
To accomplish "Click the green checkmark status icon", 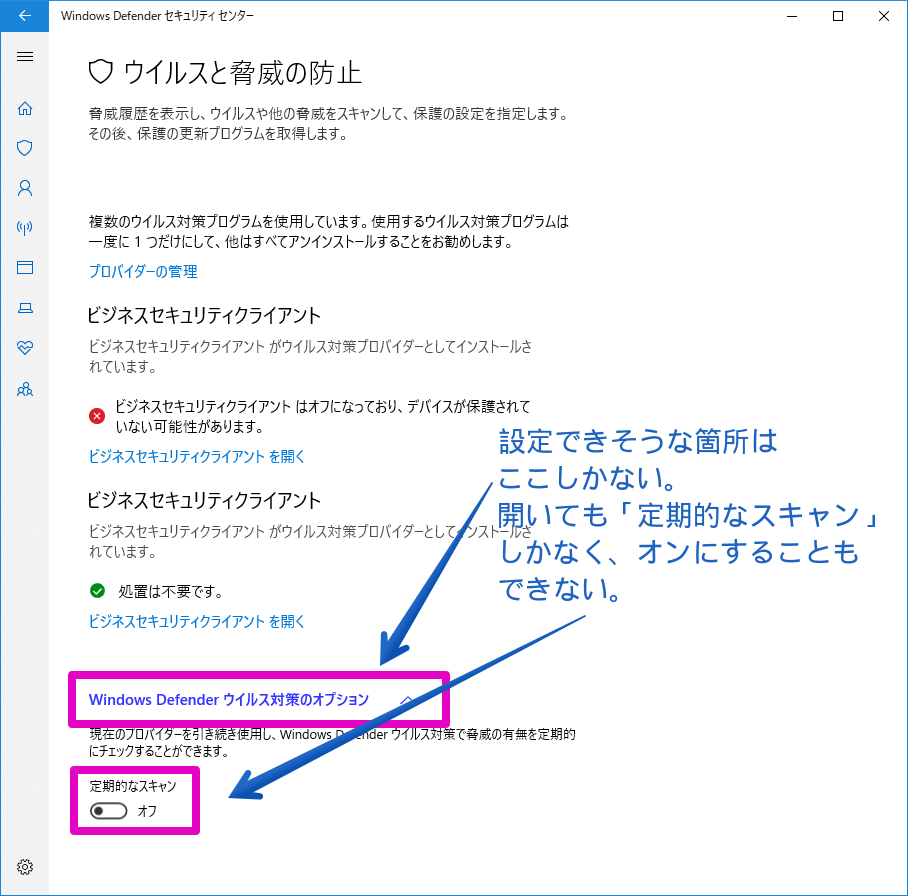I will [x=97, y=591].
